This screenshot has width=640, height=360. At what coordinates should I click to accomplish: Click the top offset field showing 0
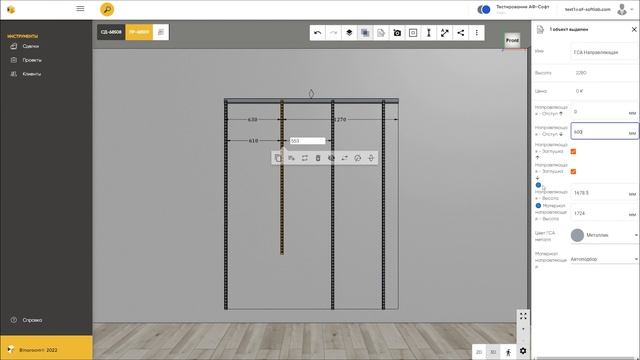(604, 111)
